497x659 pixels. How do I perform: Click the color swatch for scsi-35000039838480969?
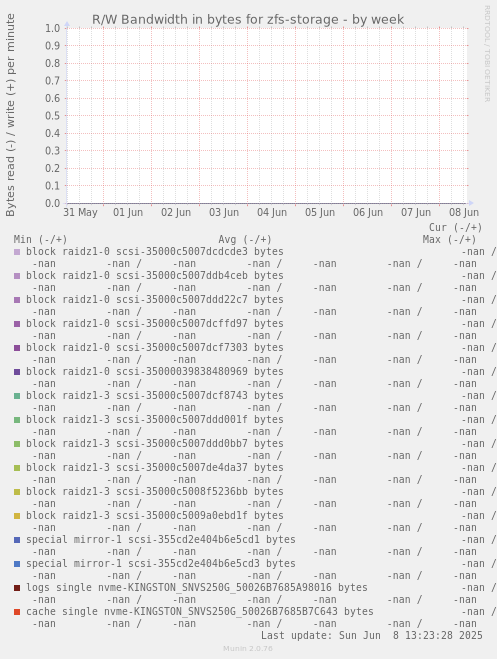[17, 372]
